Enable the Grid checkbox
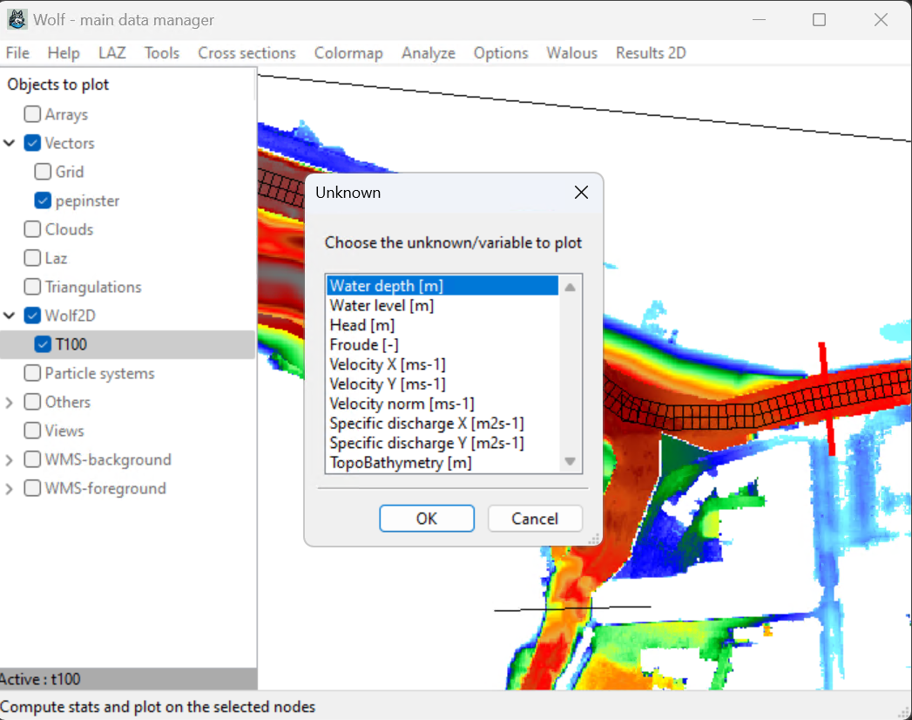This screenshot has height=720, width=912. point(43,172)
